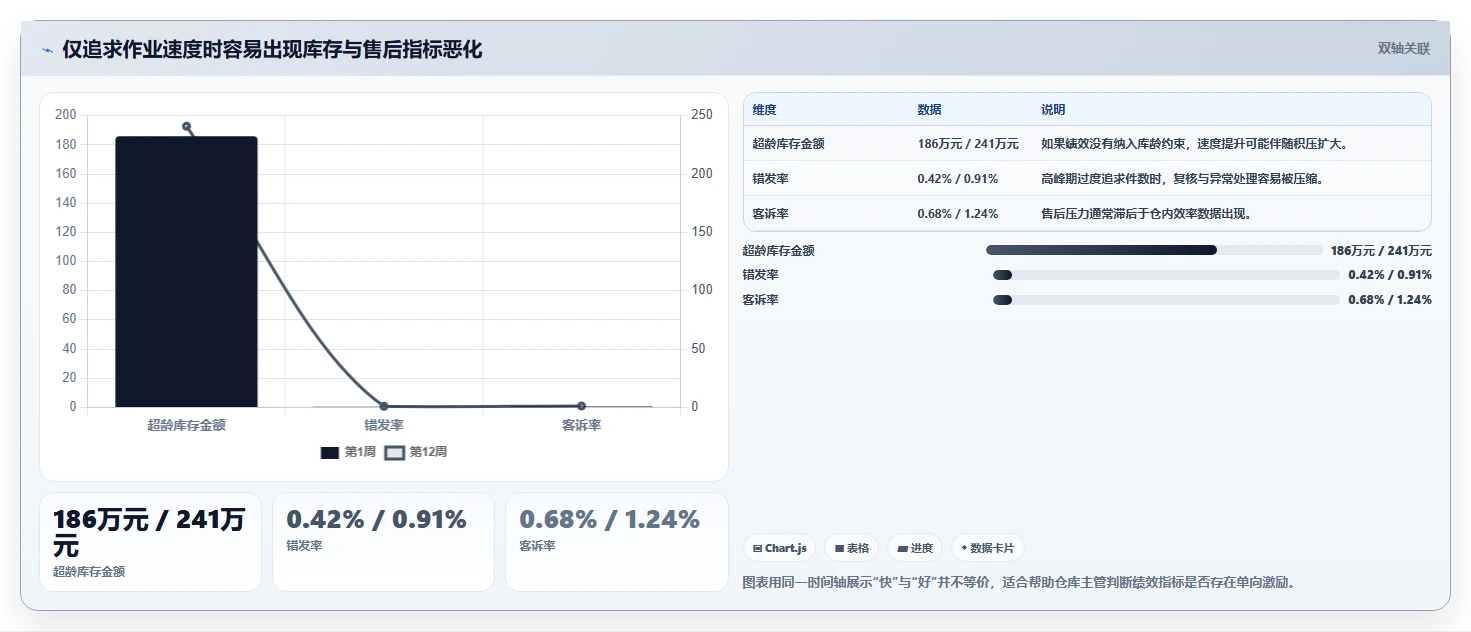Open the 0.68% / 1.24% 客诉率 stat card
The image size is (1471, 632).
(617, 542)
